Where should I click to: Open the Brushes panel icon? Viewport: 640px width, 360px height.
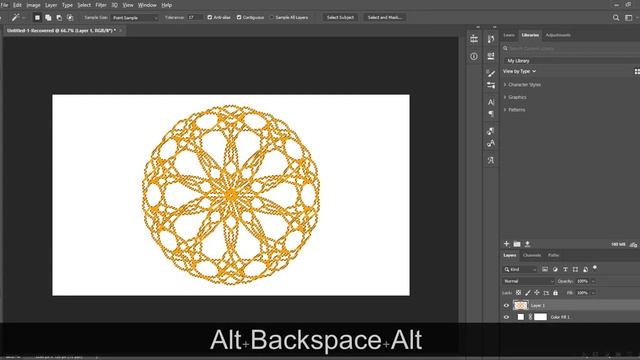[x=491, y=73]
